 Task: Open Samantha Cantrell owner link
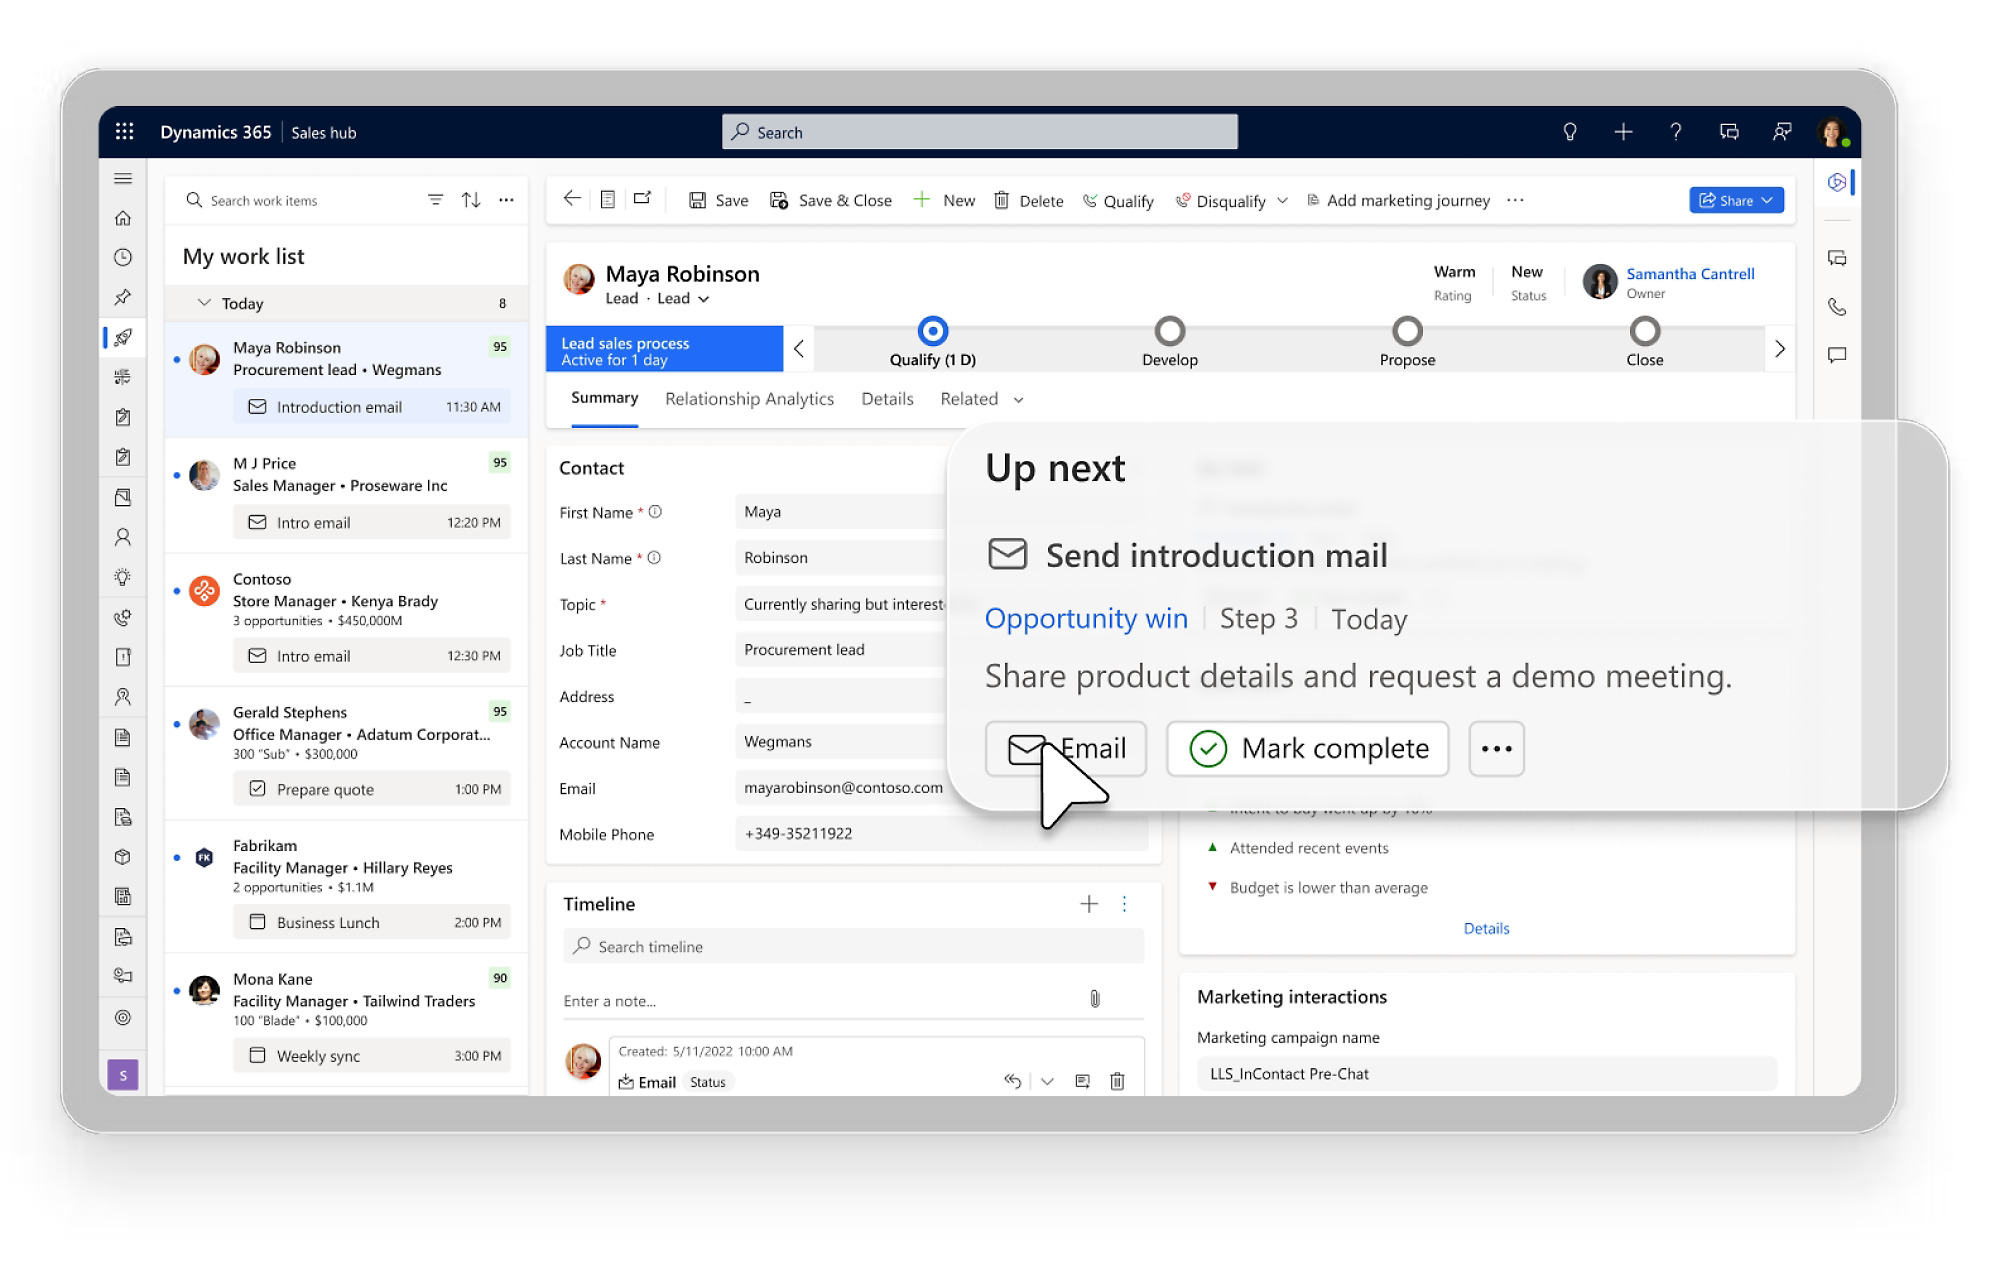click(x=1690, y=274)
